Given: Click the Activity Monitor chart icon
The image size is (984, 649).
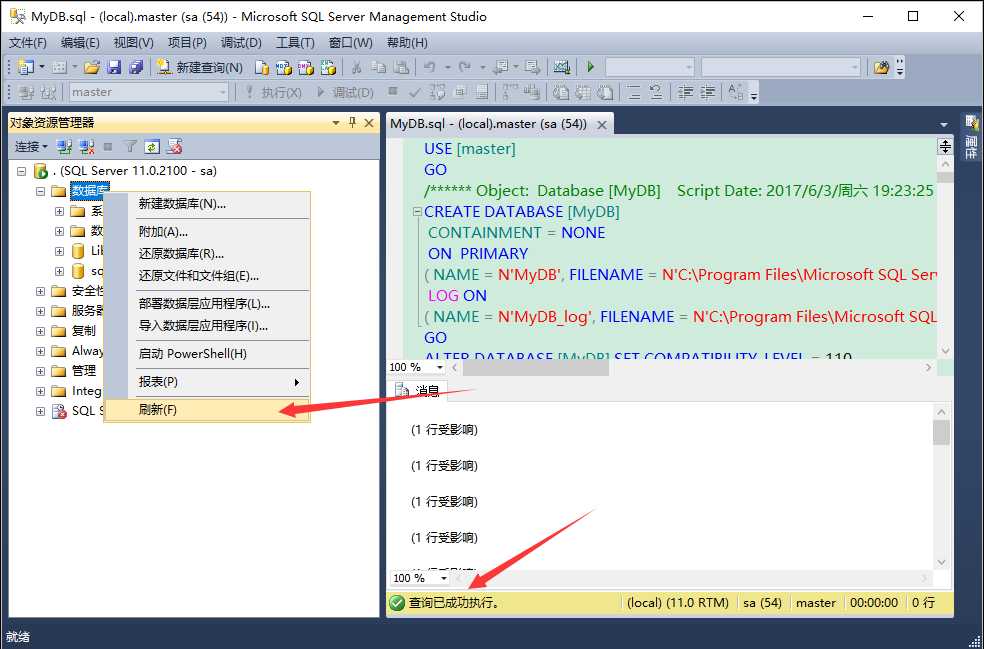Looking at the screenshot, I should (562, 67).
